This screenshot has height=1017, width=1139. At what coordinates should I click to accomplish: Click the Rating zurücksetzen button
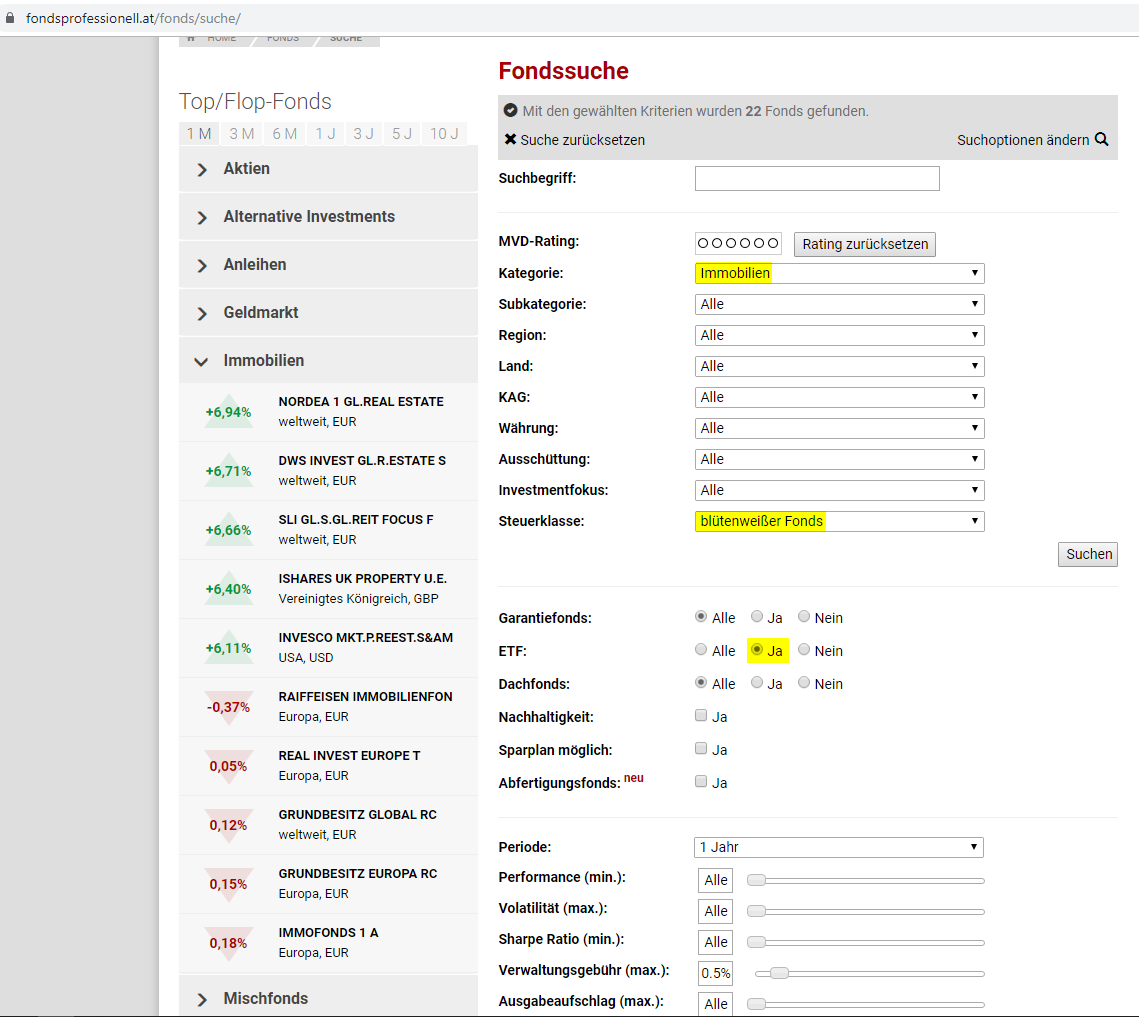[865, 244]
